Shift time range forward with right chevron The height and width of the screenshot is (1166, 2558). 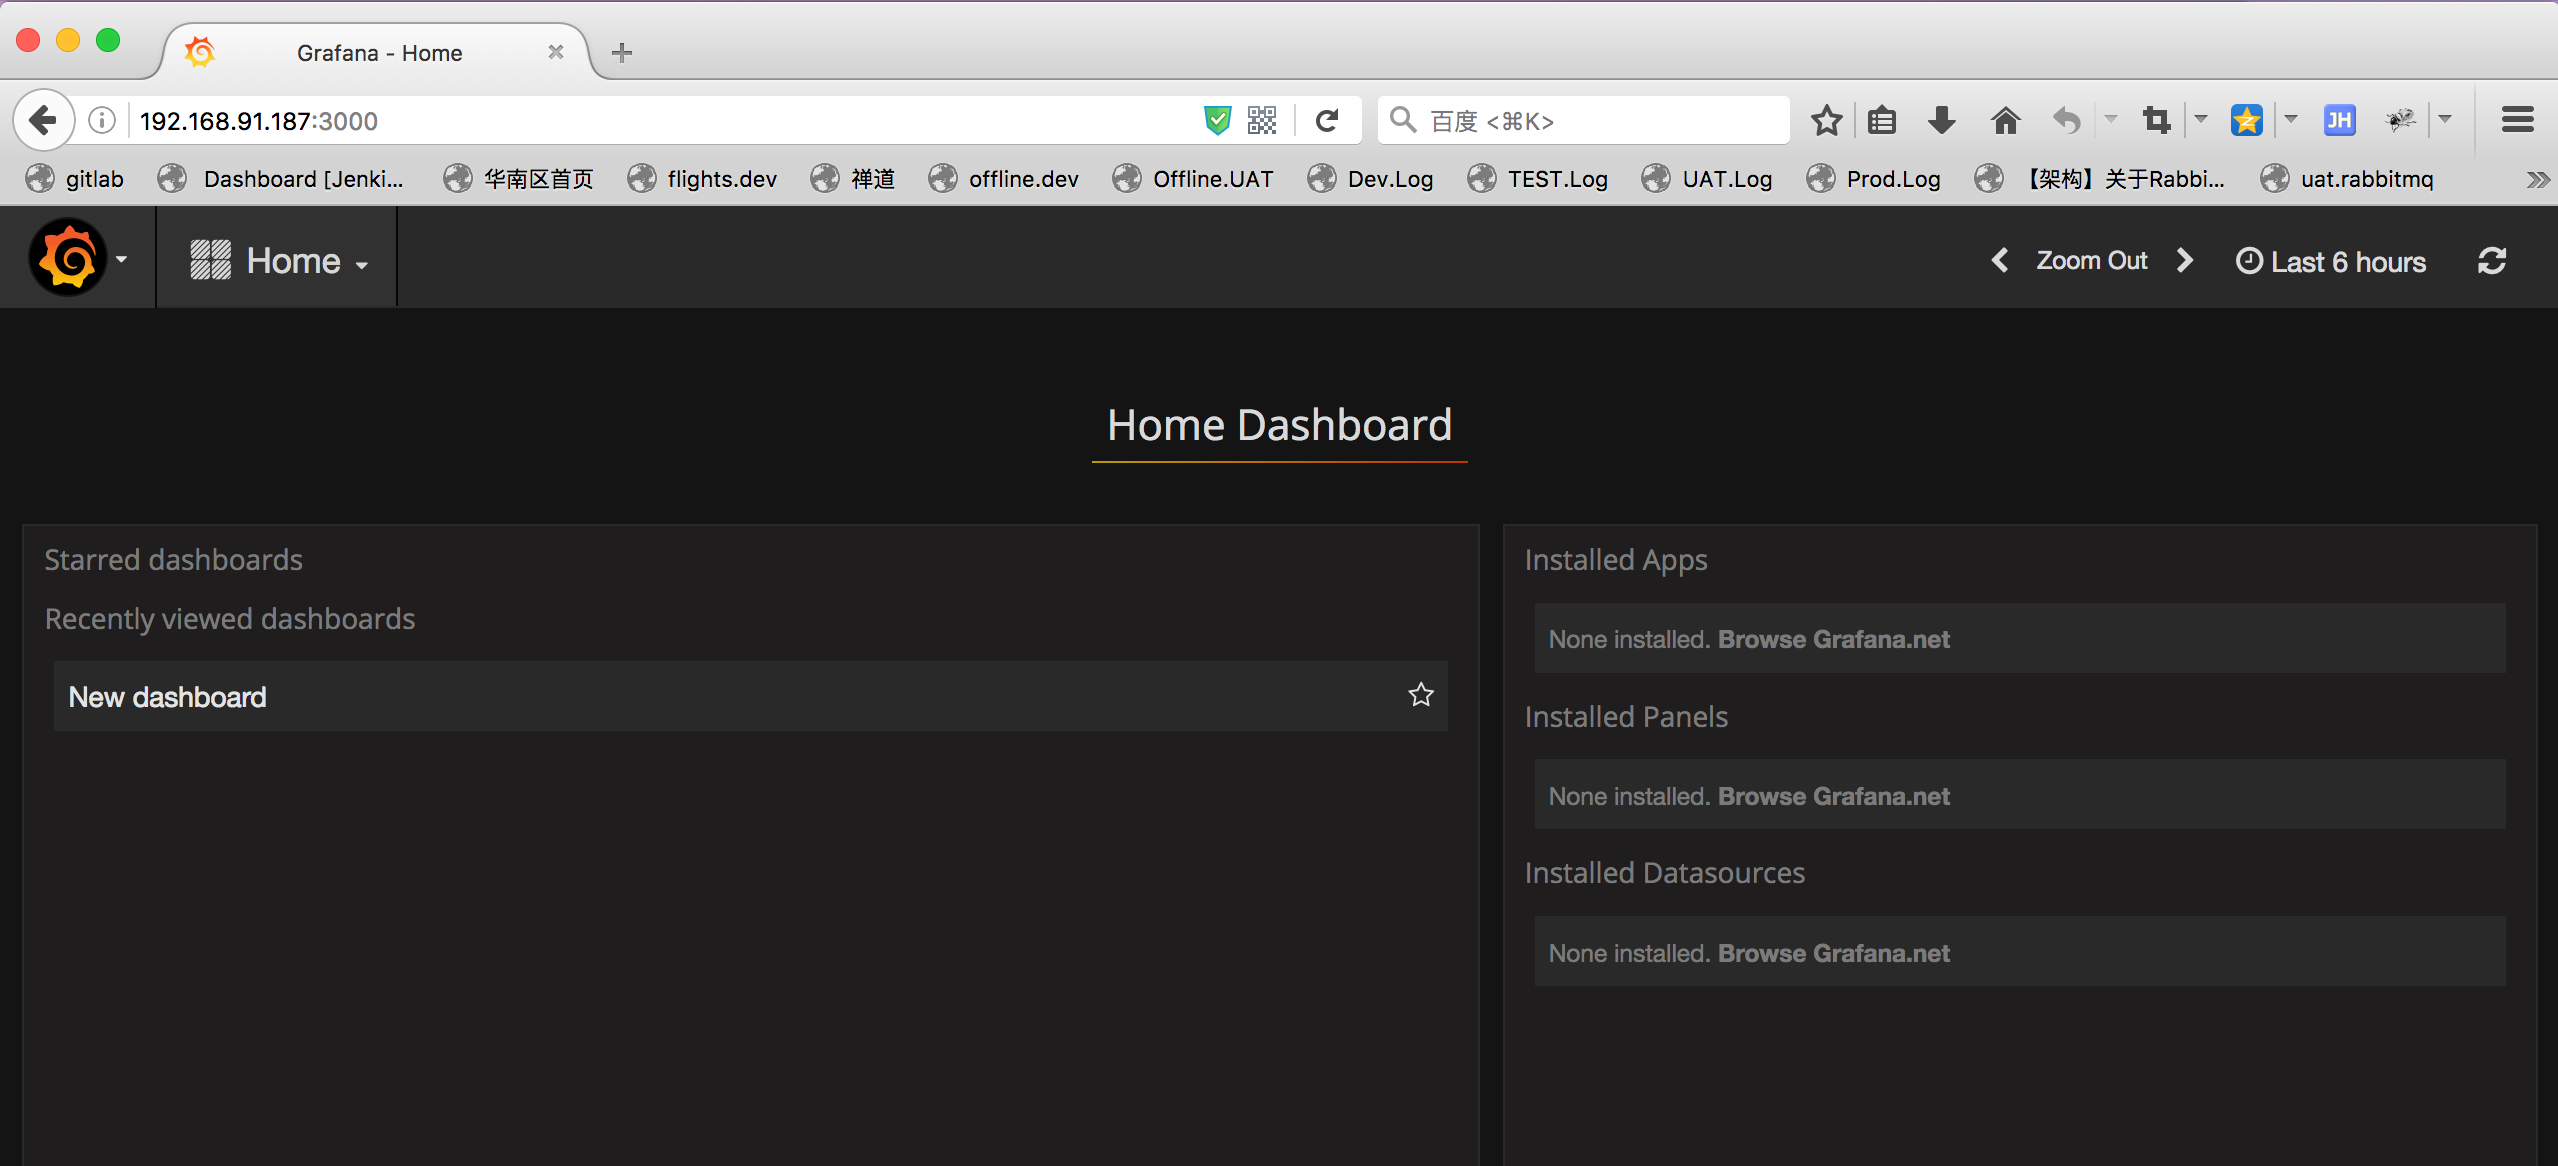pos(2185,261)
